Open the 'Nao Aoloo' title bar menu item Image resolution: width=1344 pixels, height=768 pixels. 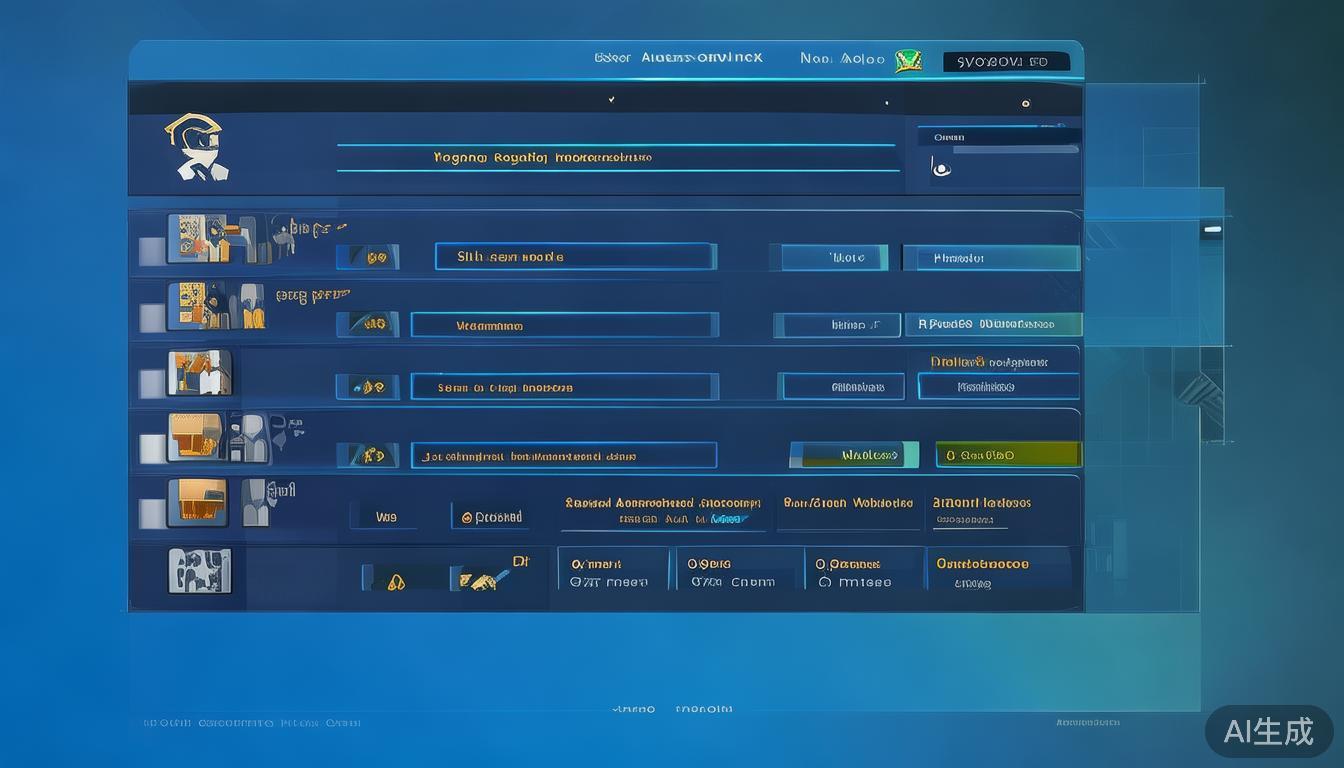click(842, 59)
